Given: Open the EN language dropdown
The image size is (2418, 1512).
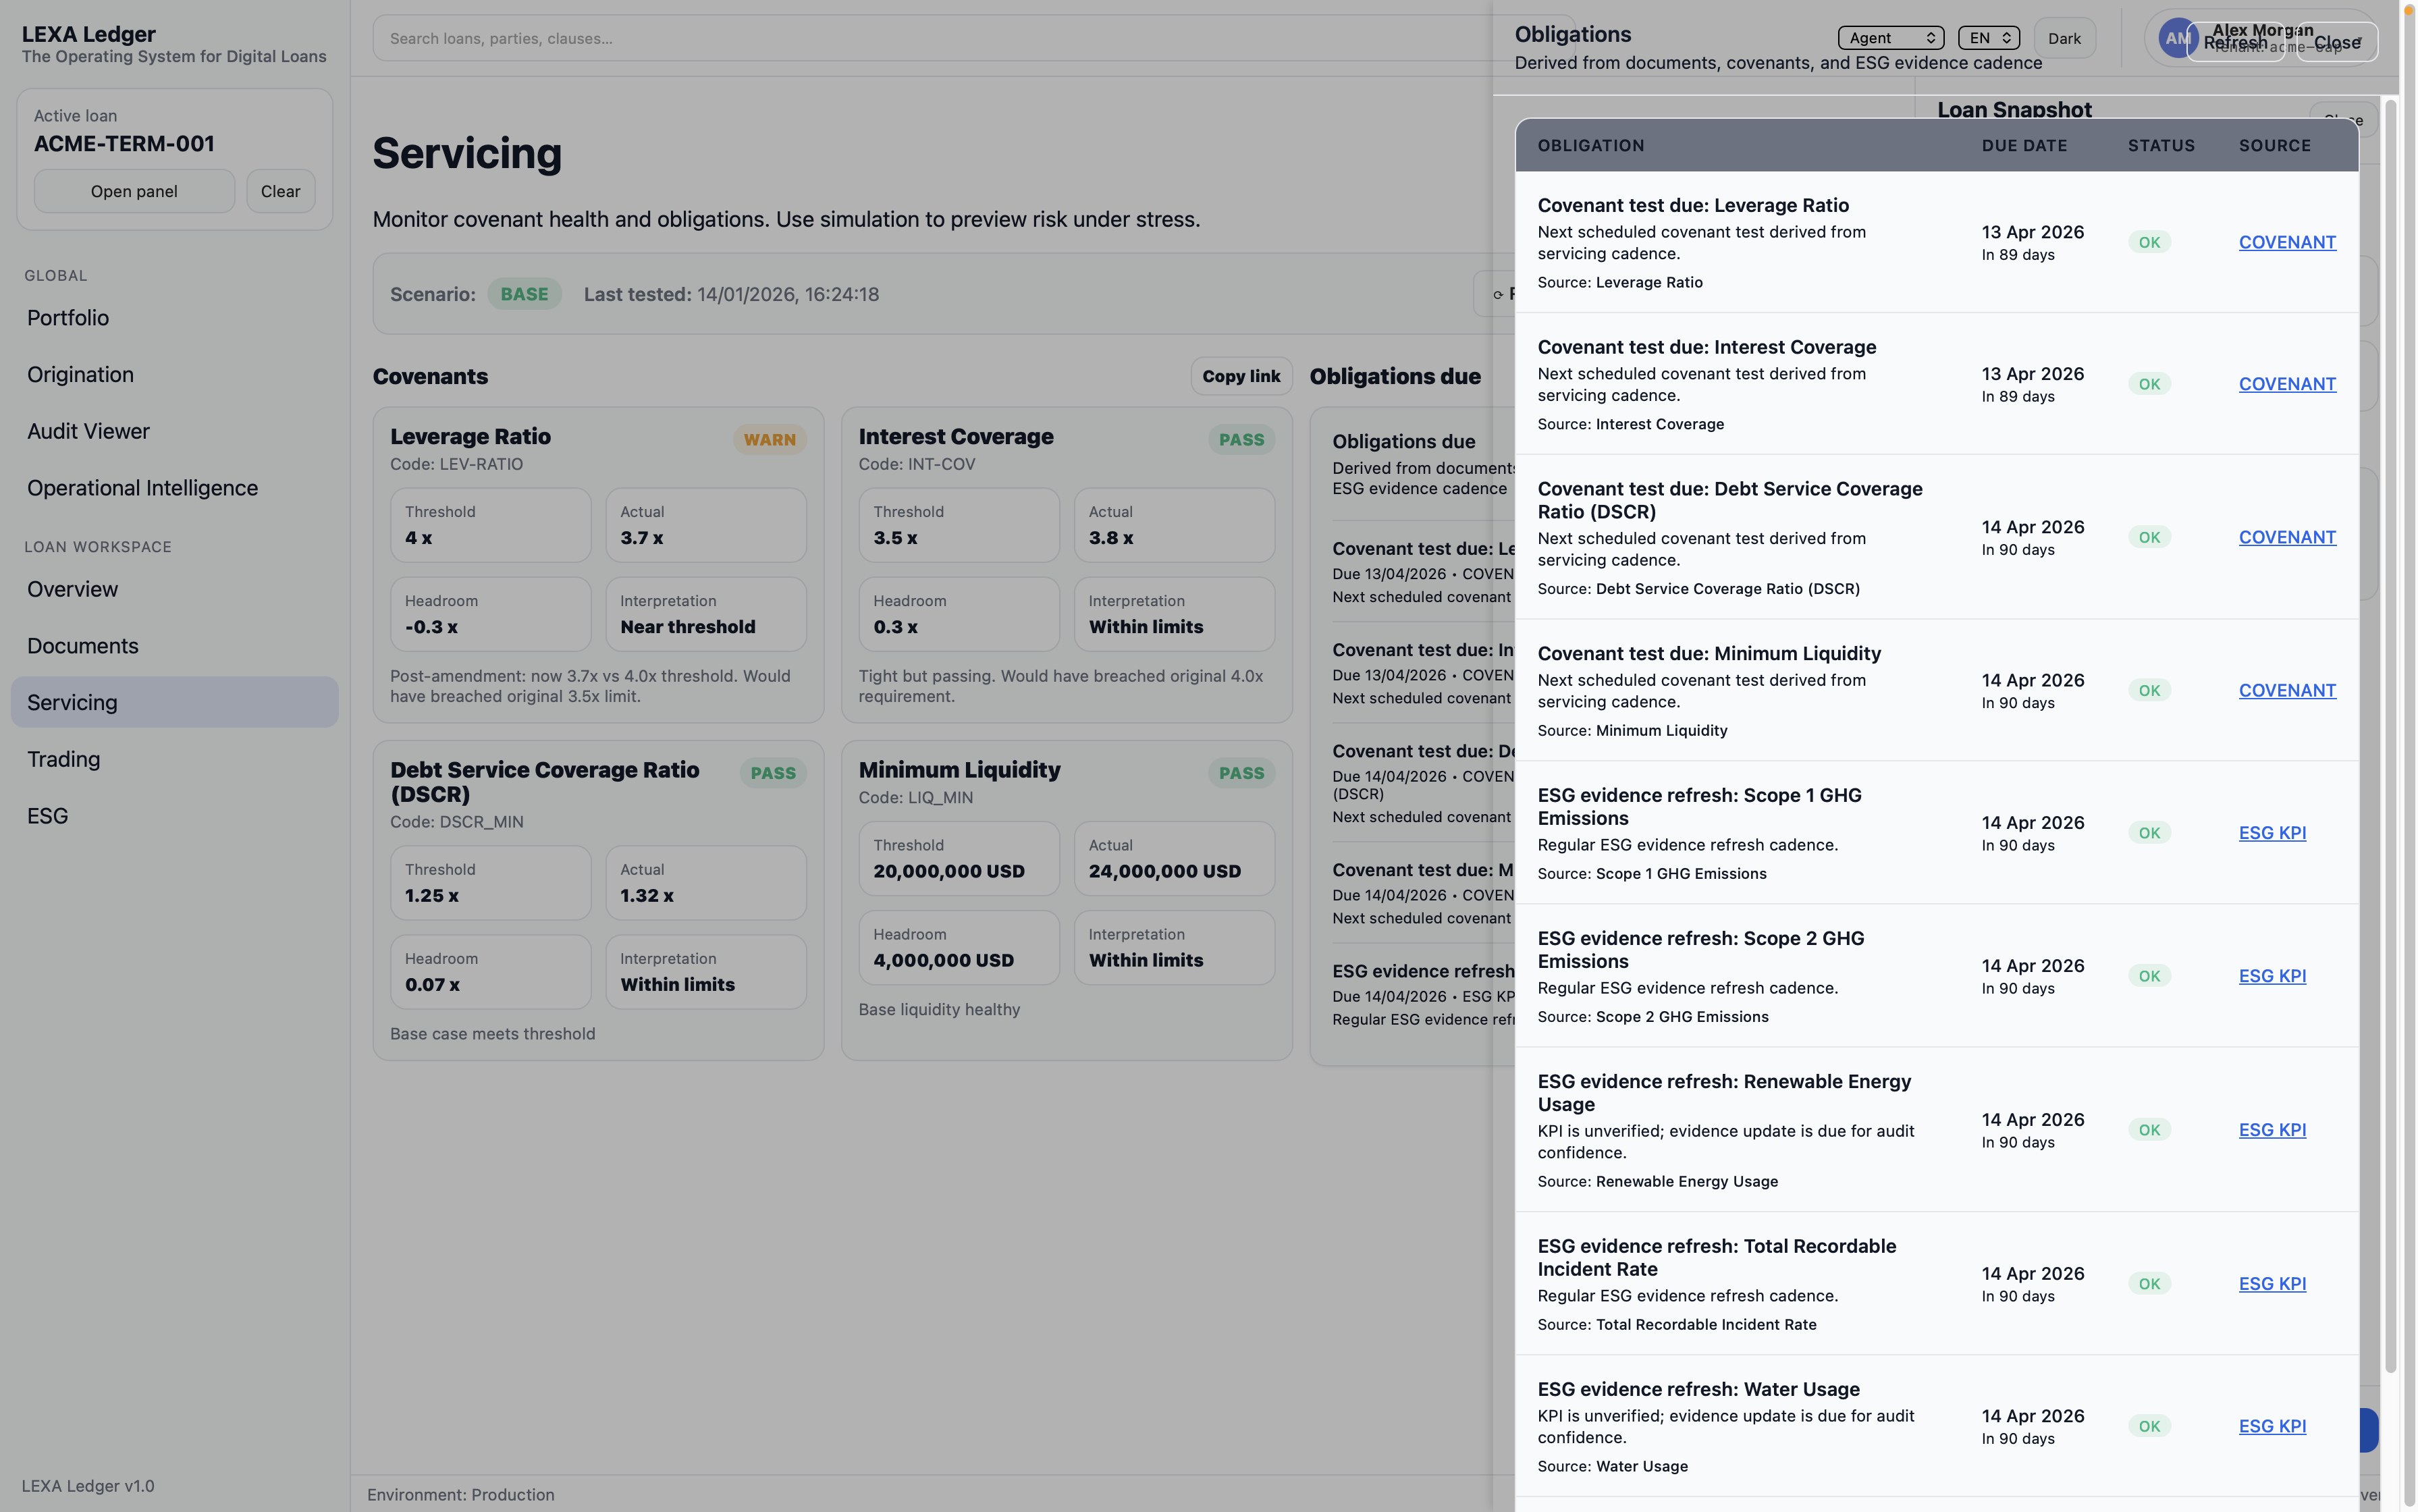Looking at the screenshot, I should tap(1987, 38).
